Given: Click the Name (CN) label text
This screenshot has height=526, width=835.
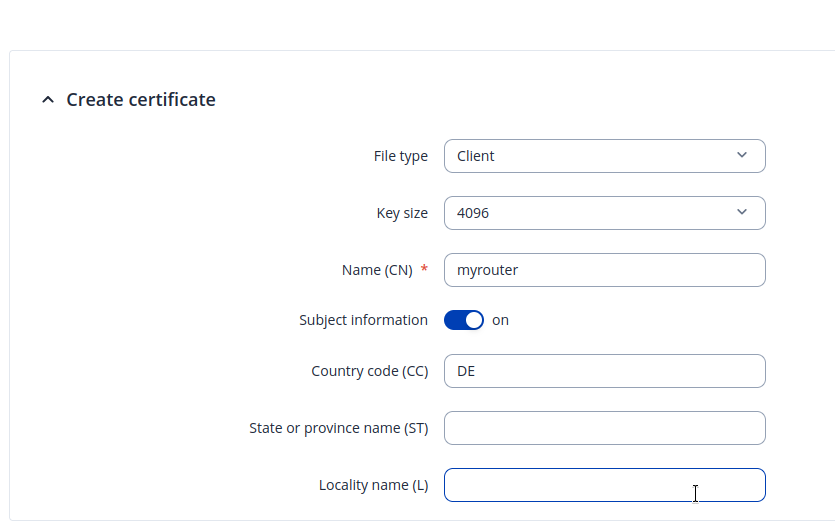Looking at the screenshot, I should (x=377, y=270).
